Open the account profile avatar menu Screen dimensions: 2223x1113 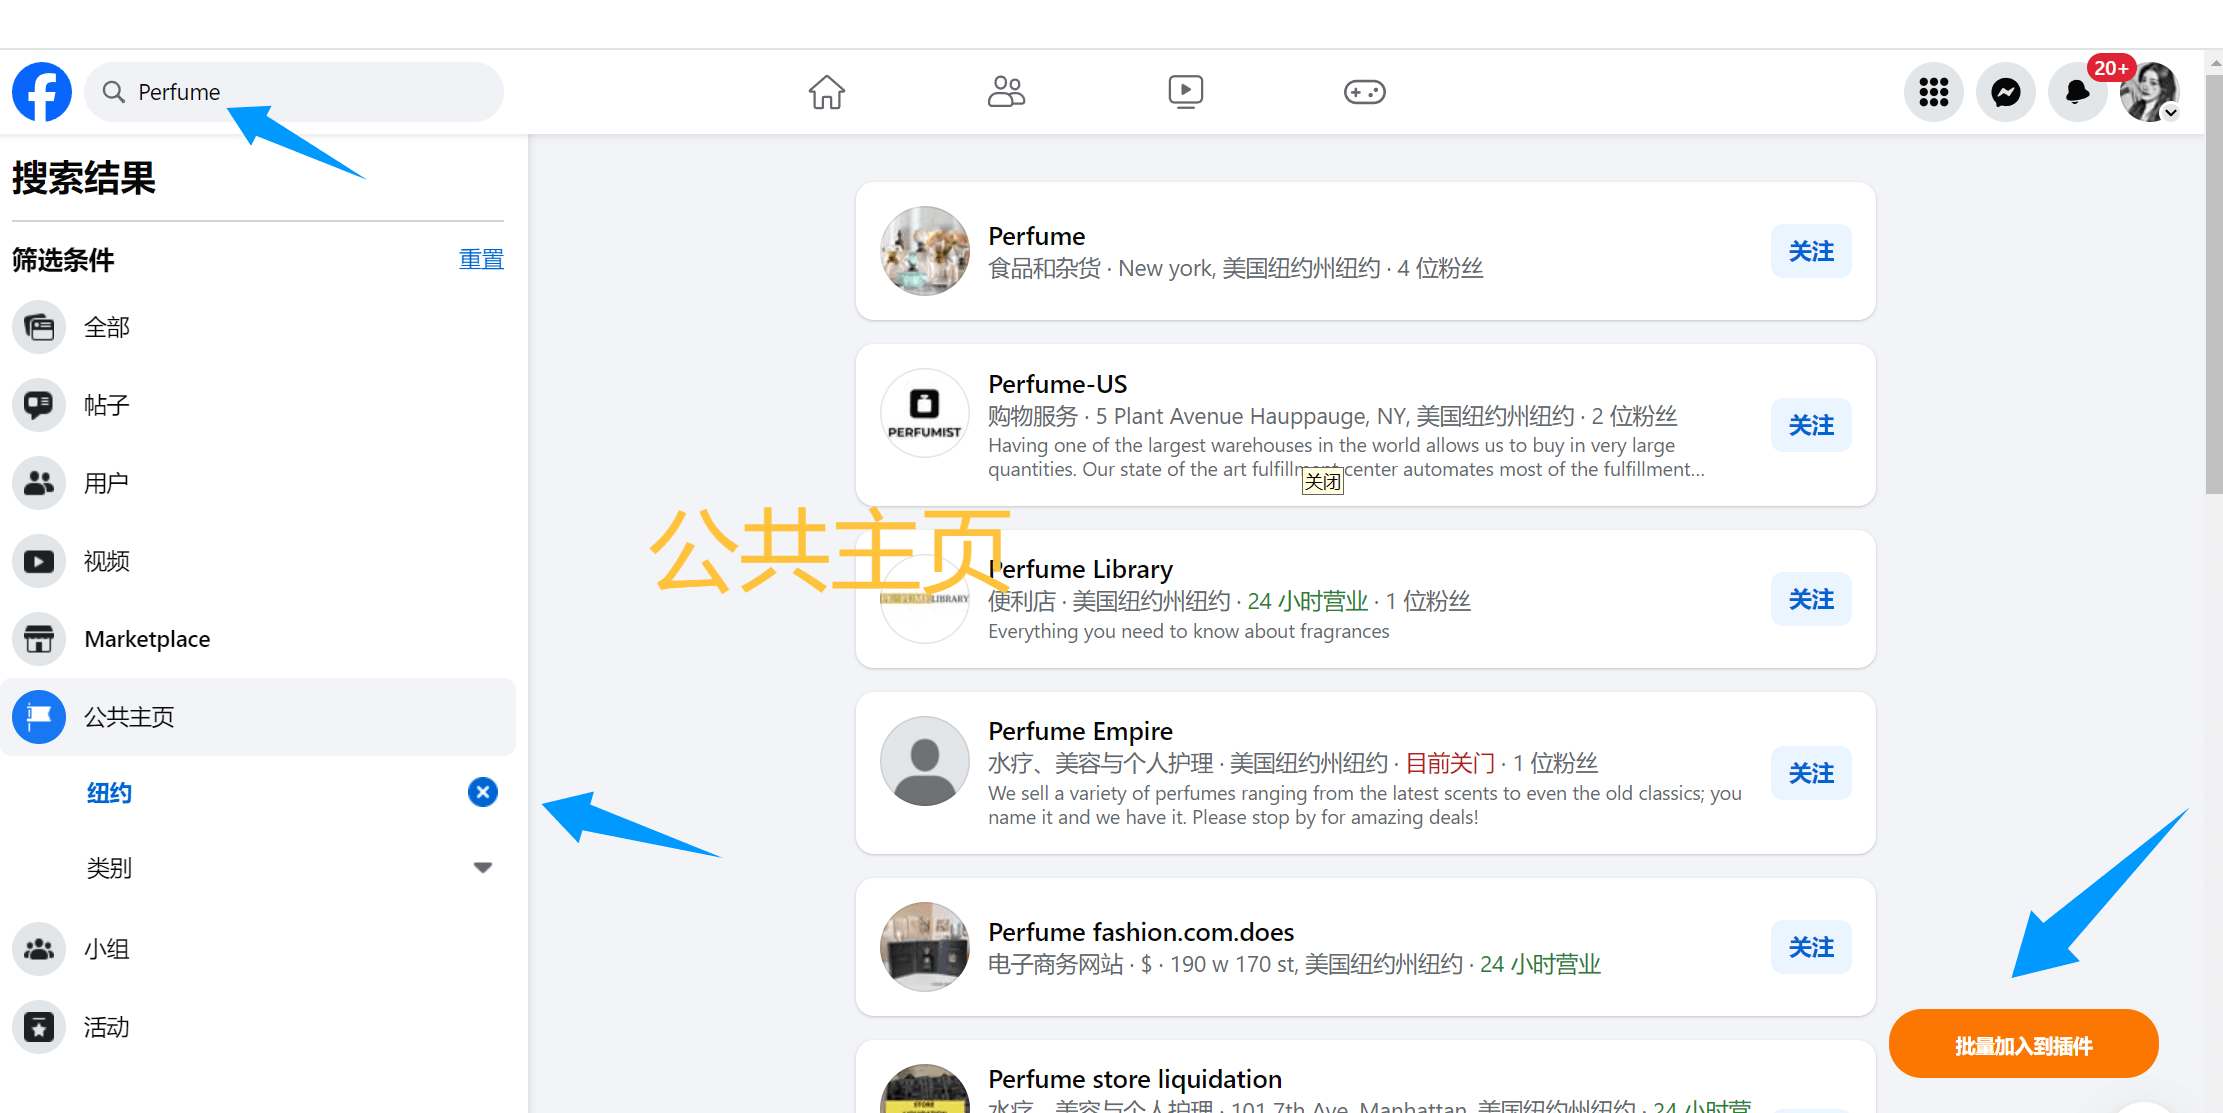coord(2150,92)
